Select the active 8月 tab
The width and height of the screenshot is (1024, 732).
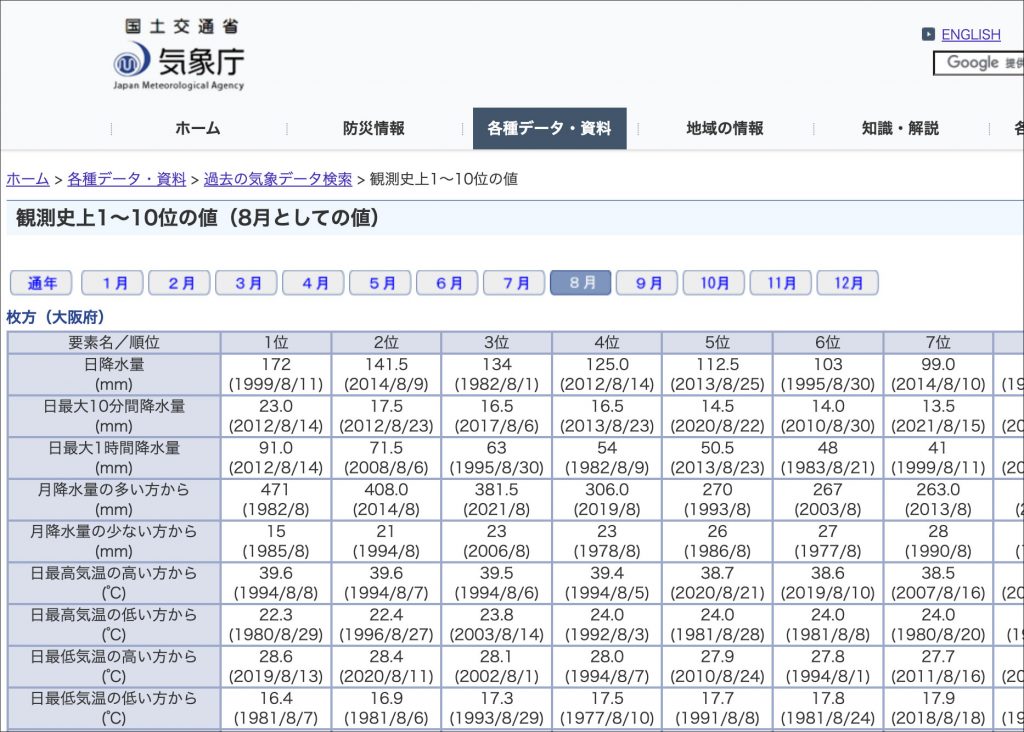(x=581, y=283)
